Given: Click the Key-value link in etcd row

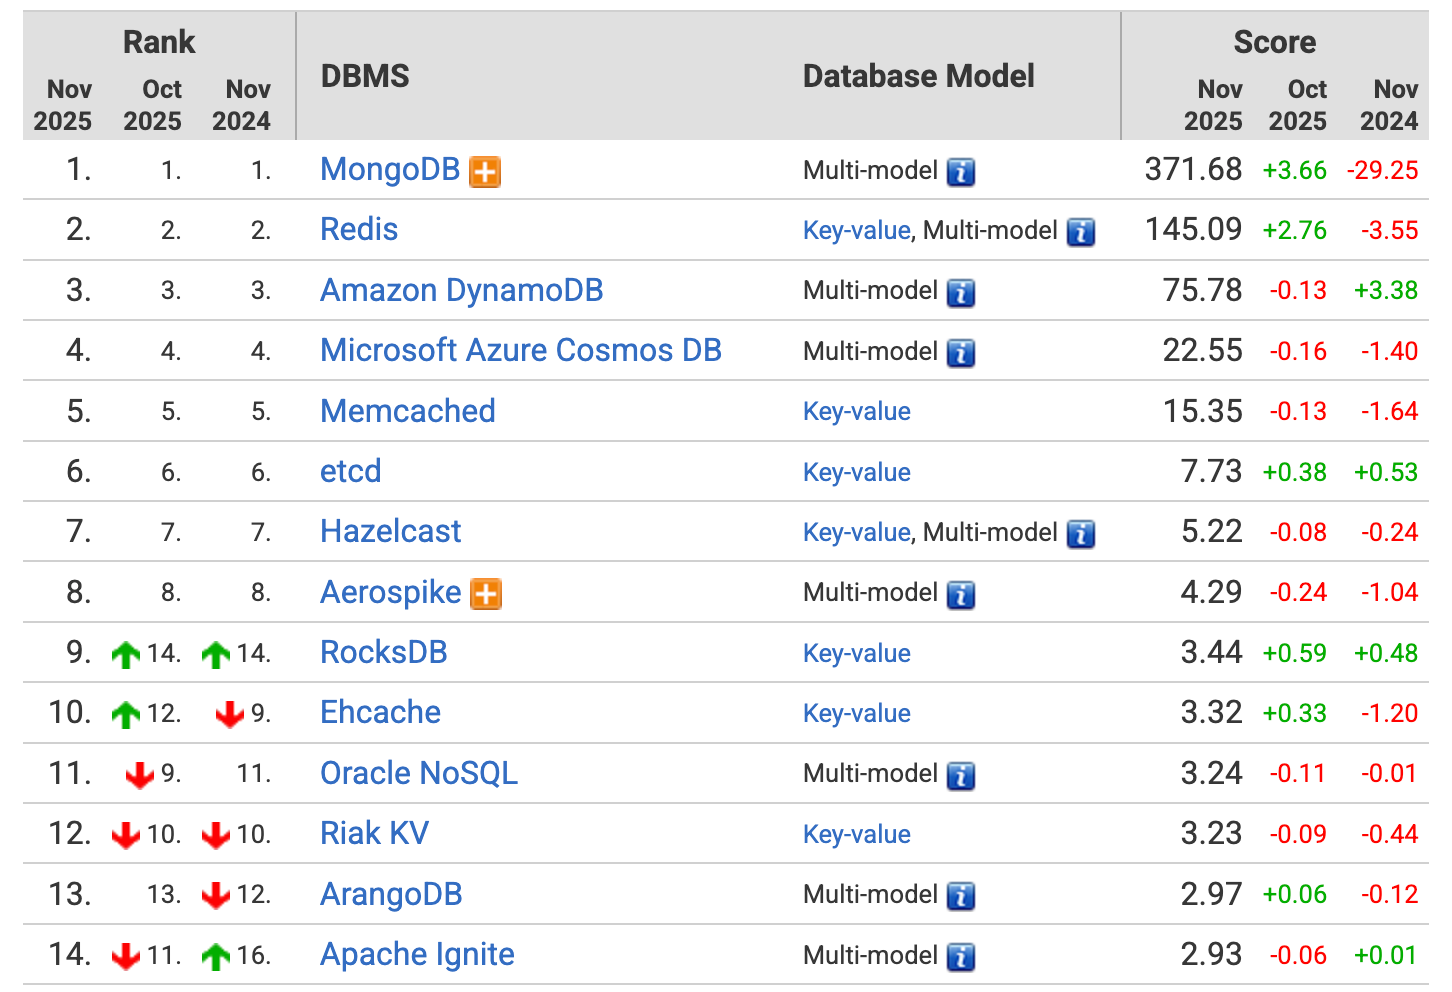Looking at the screenshot, I should [856, 472].
